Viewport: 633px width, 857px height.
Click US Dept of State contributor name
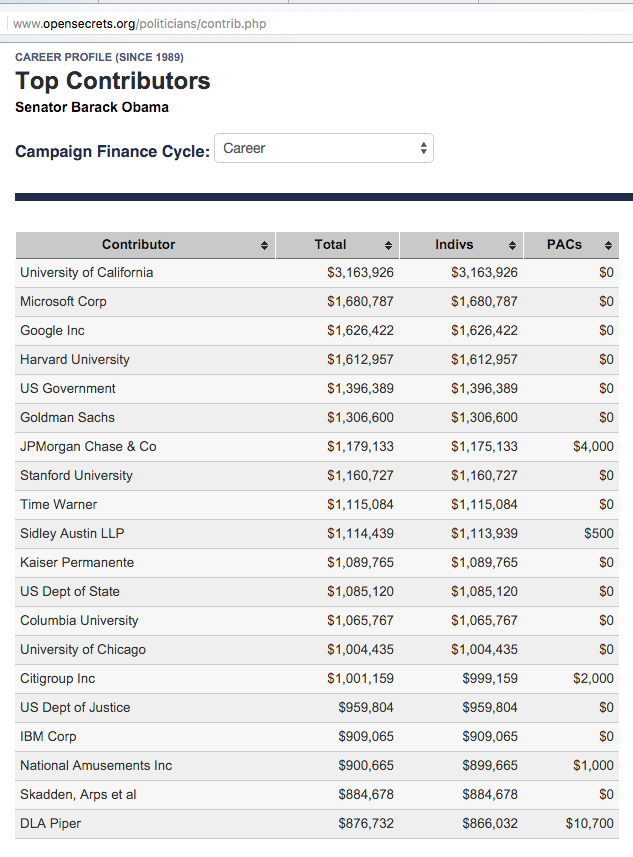(70, 591)
